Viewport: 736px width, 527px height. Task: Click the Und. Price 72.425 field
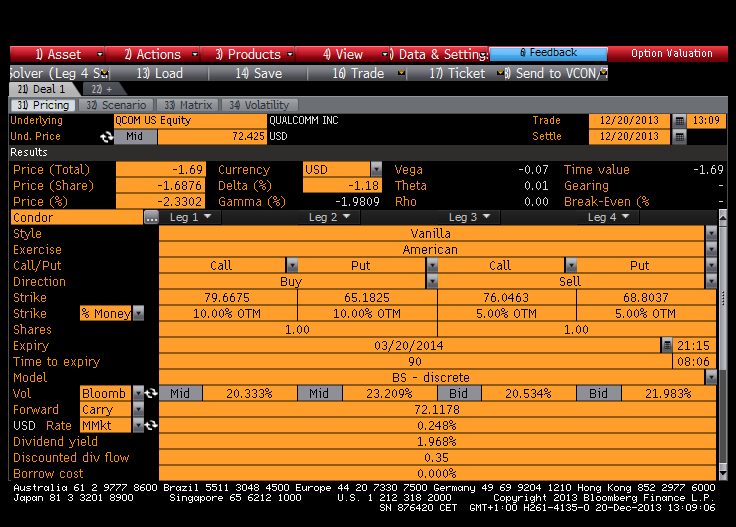pyautogui.click(x=212, y=137)
